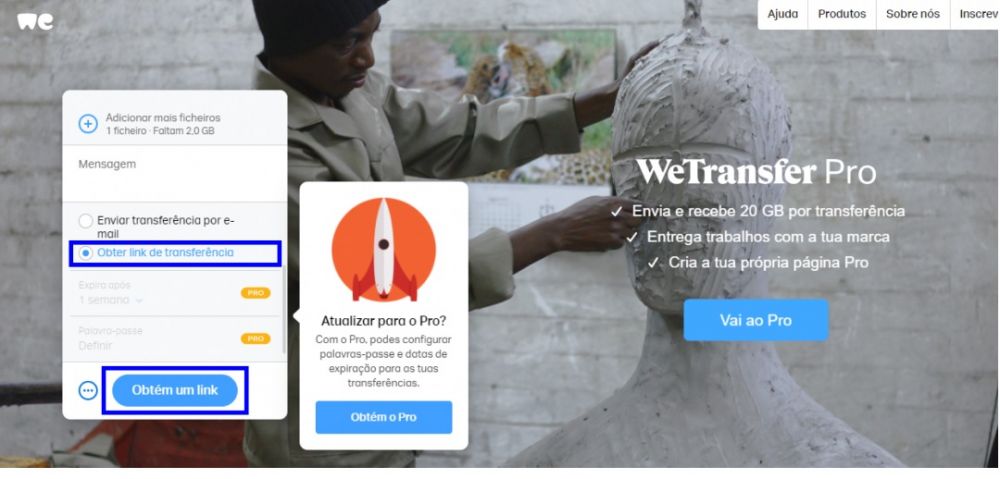Click inside the Mensagem text field

pyautogui.click(x=175, y=173)
